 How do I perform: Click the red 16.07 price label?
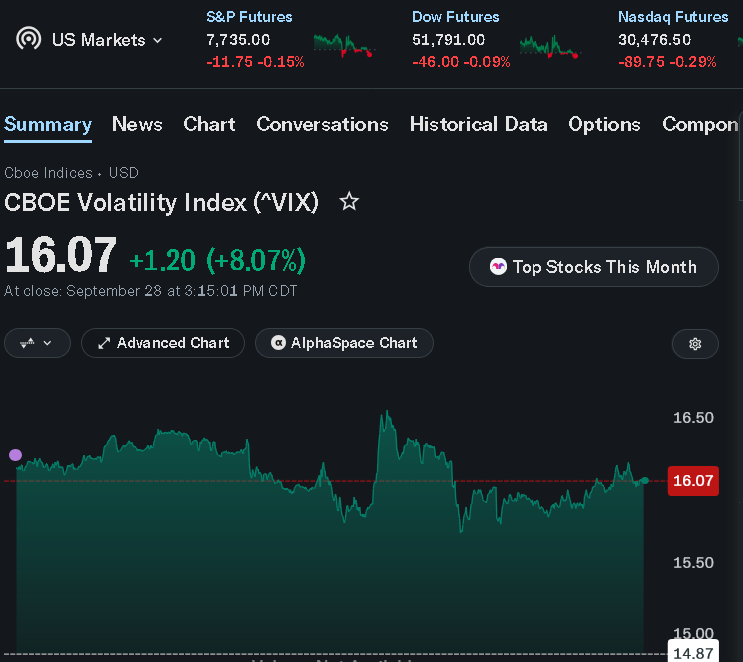693,481
